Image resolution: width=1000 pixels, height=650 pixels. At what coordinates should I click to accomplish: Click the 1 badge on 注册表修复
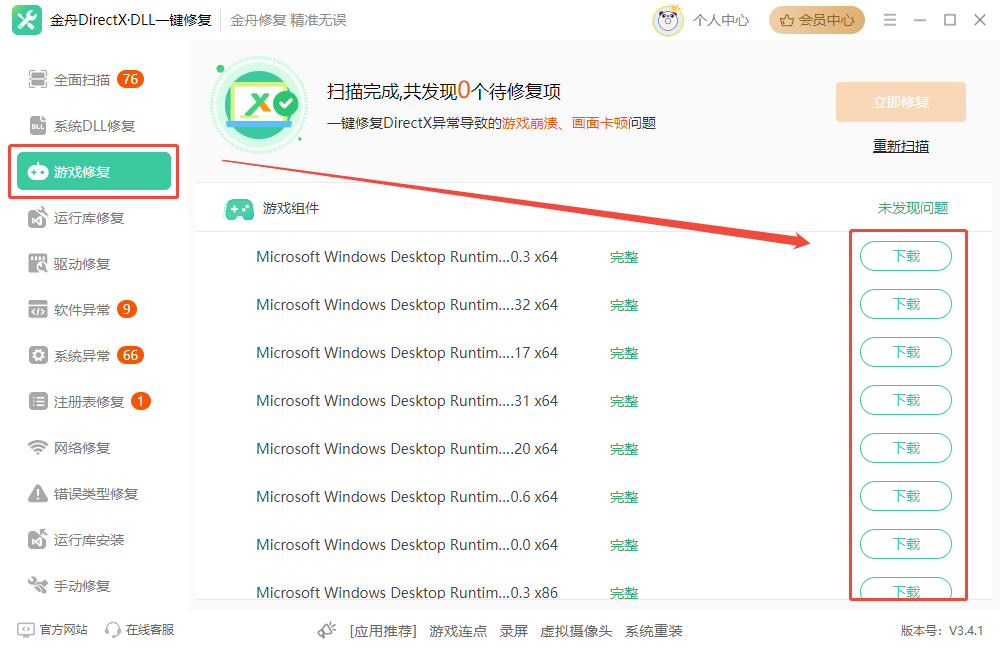click(140, 401)
